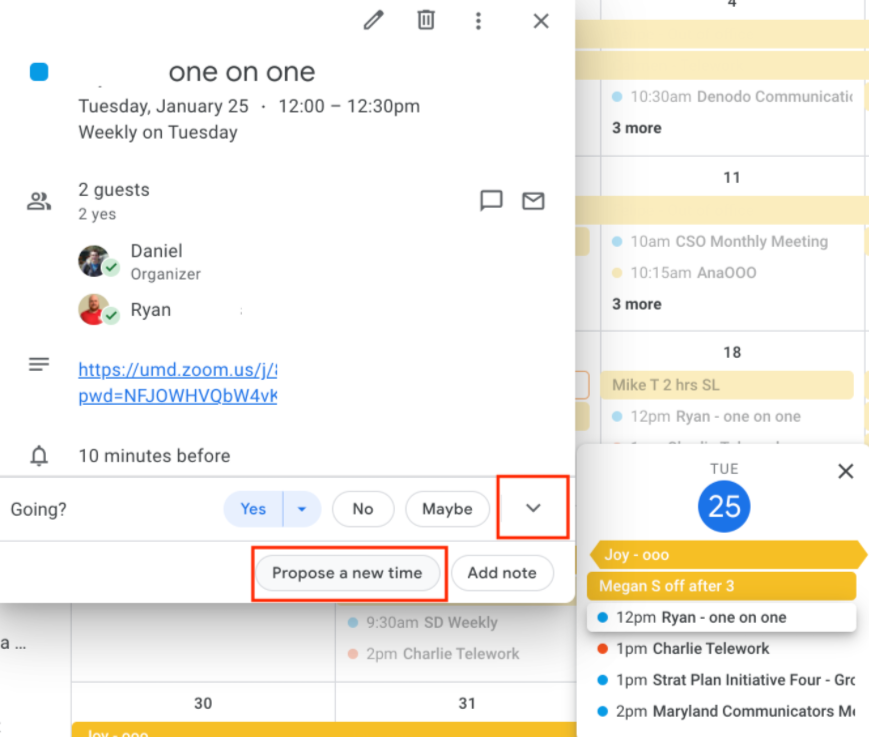The width and height of the screenshot is (869, 737).
Task: Select Ryan's avatar photo
Action: point(94,309)
